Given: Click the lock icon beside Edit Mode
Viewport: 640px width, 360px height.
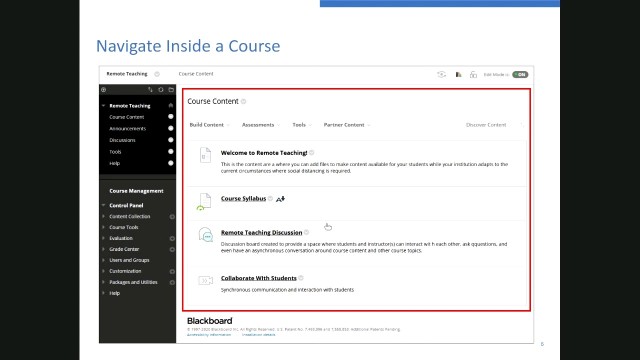Looking at the screenshot, I should pyautogui.click(x=473, y=75).
